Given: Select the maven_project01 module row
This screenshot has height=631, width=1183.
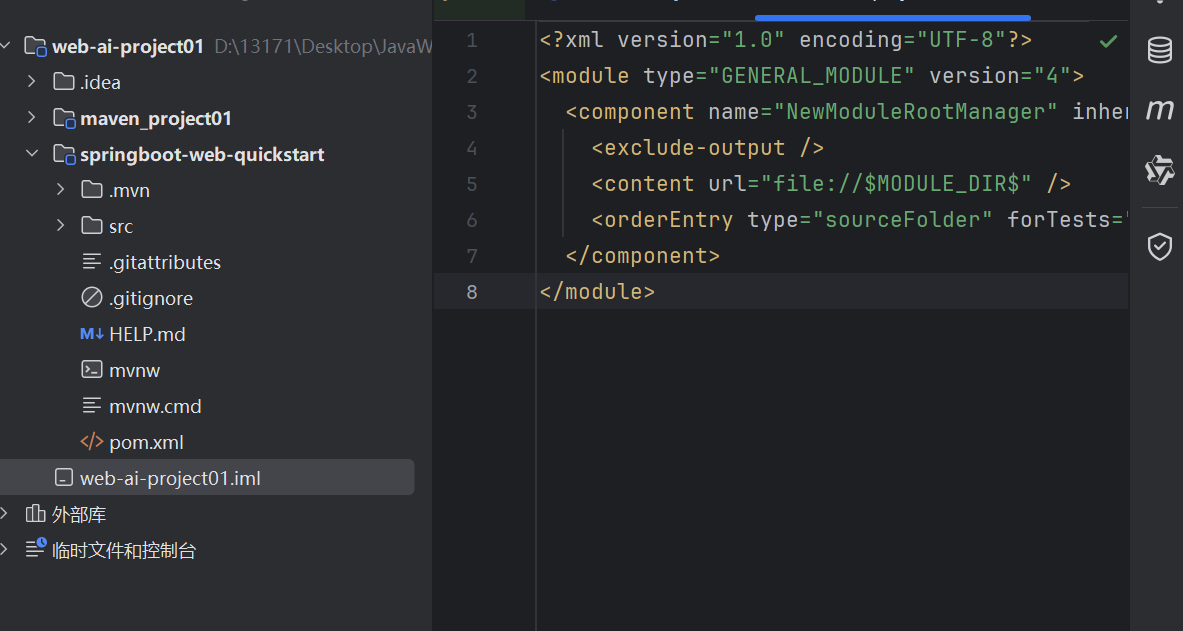Looking at the screenshot, I should 207,119.
